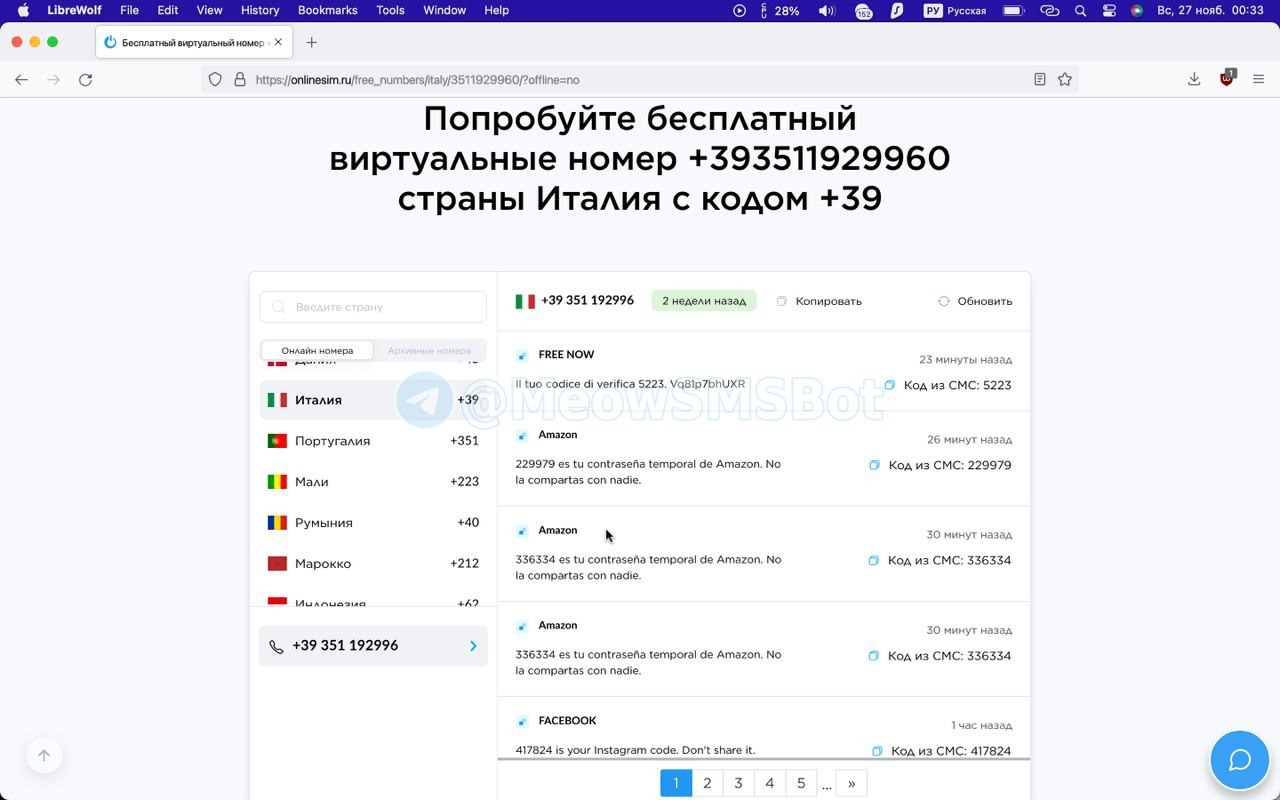Click the Siri icon in menu bar
Viewport: 1280px width, 800px height.
pyautogui.click(x=1137, y=10)
